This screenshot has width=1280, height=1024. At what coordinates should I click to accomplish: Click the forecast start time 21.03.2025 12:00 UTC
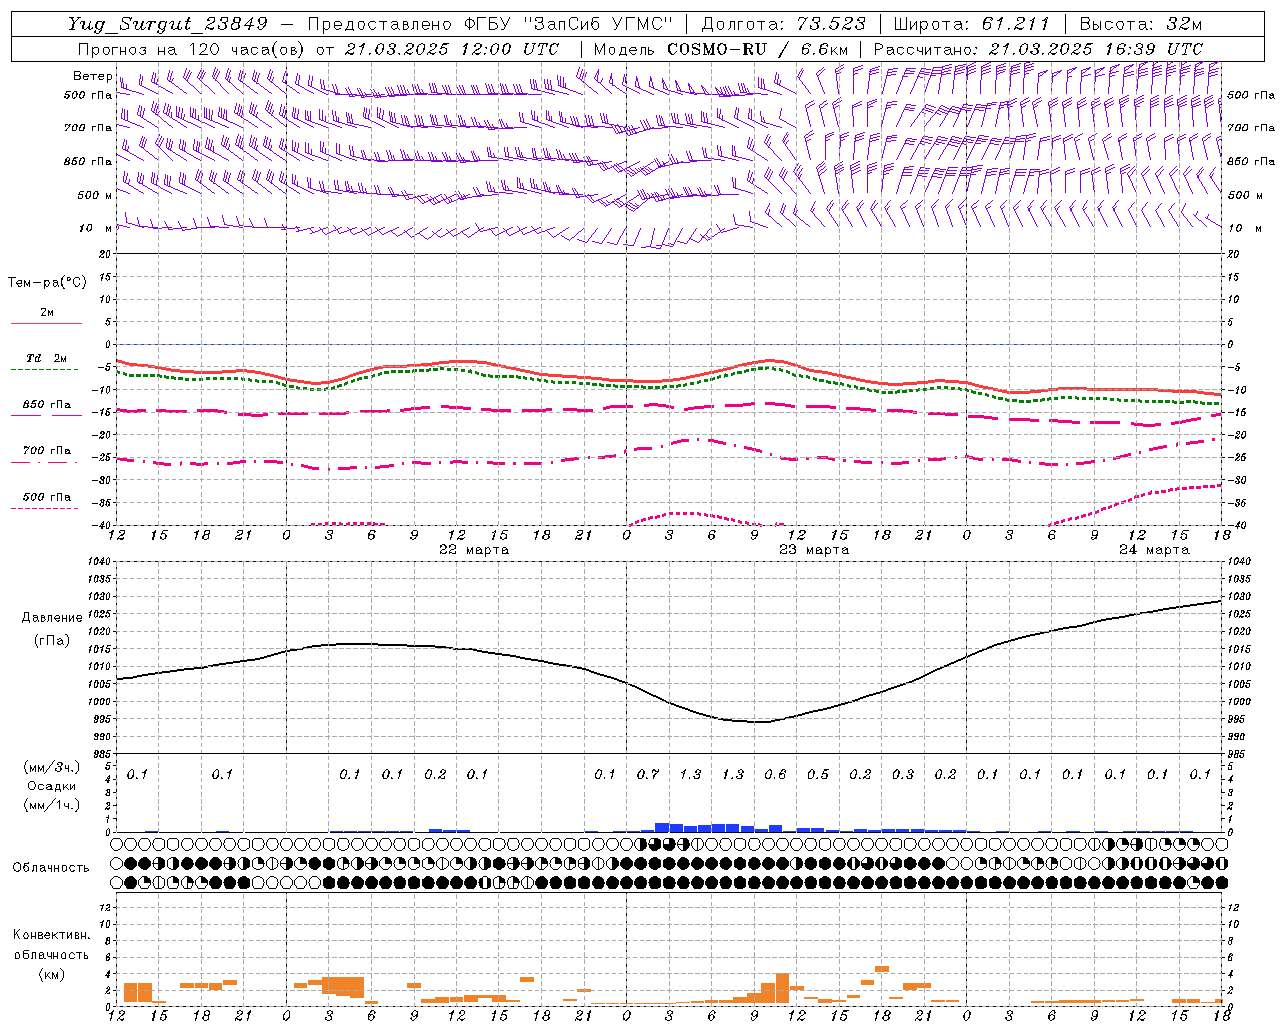click(x=452, y=49)
